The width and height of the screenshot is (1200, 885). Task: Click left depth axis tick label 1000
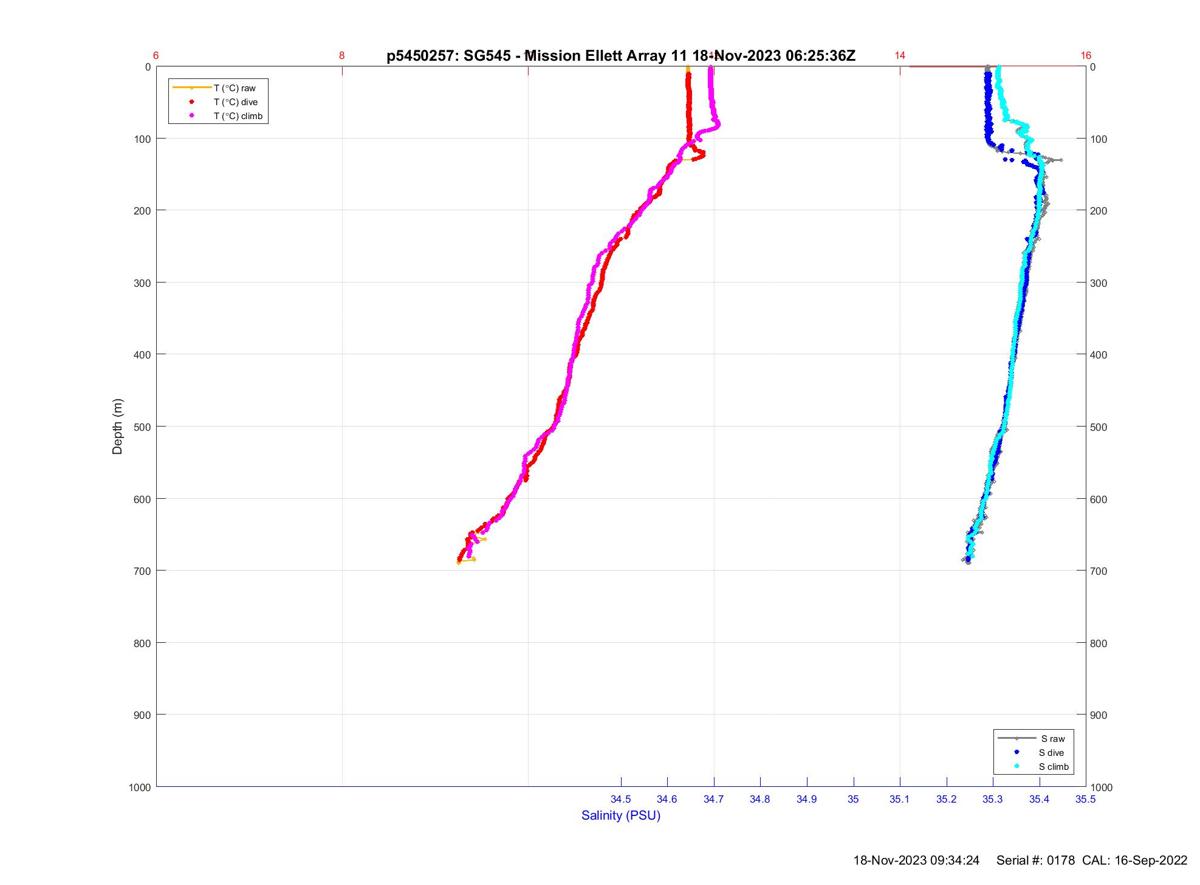(138, 787)
